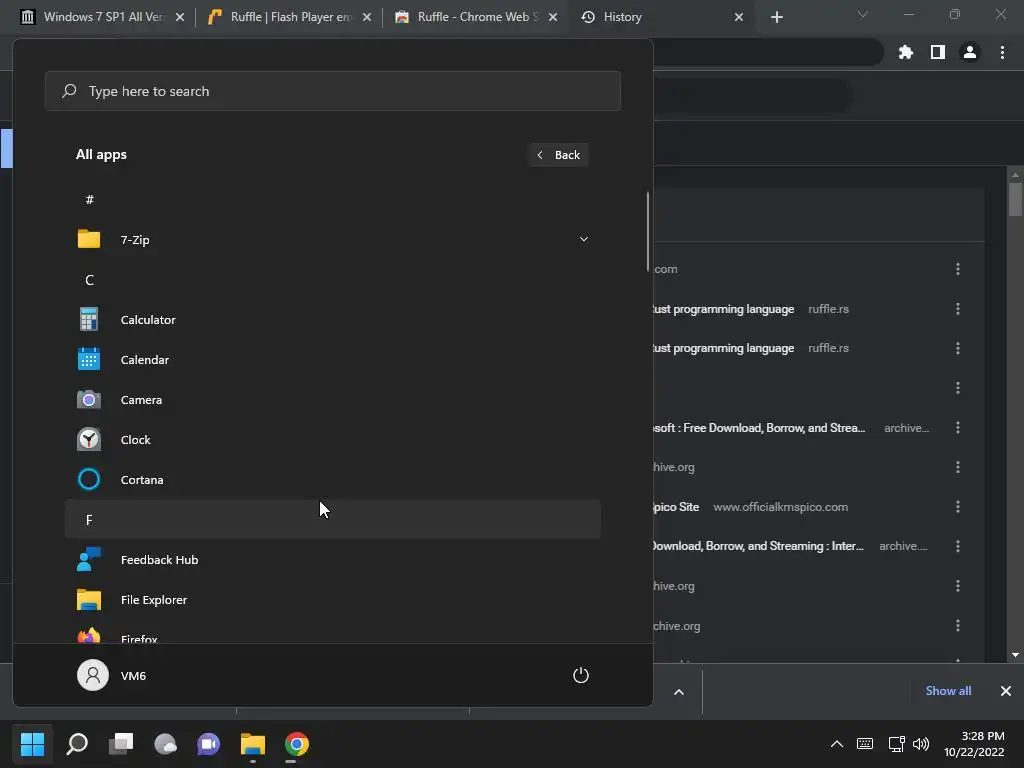Open Feedback Hub
This screenshot has height=768, width=1024.
pos(332,560)
